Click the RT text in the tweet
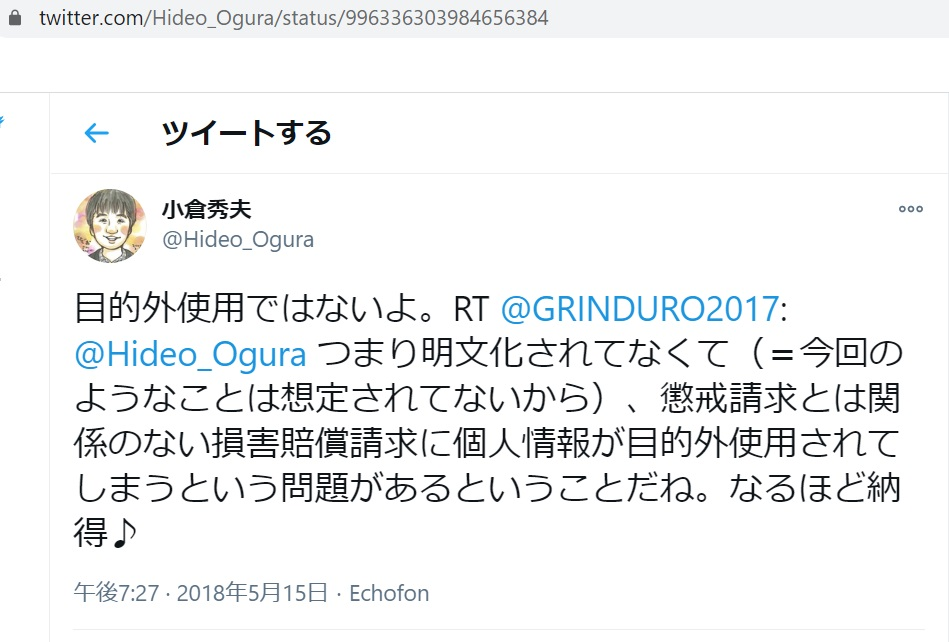The width and height of the screenshot is (949, 642). pos(471,309)
